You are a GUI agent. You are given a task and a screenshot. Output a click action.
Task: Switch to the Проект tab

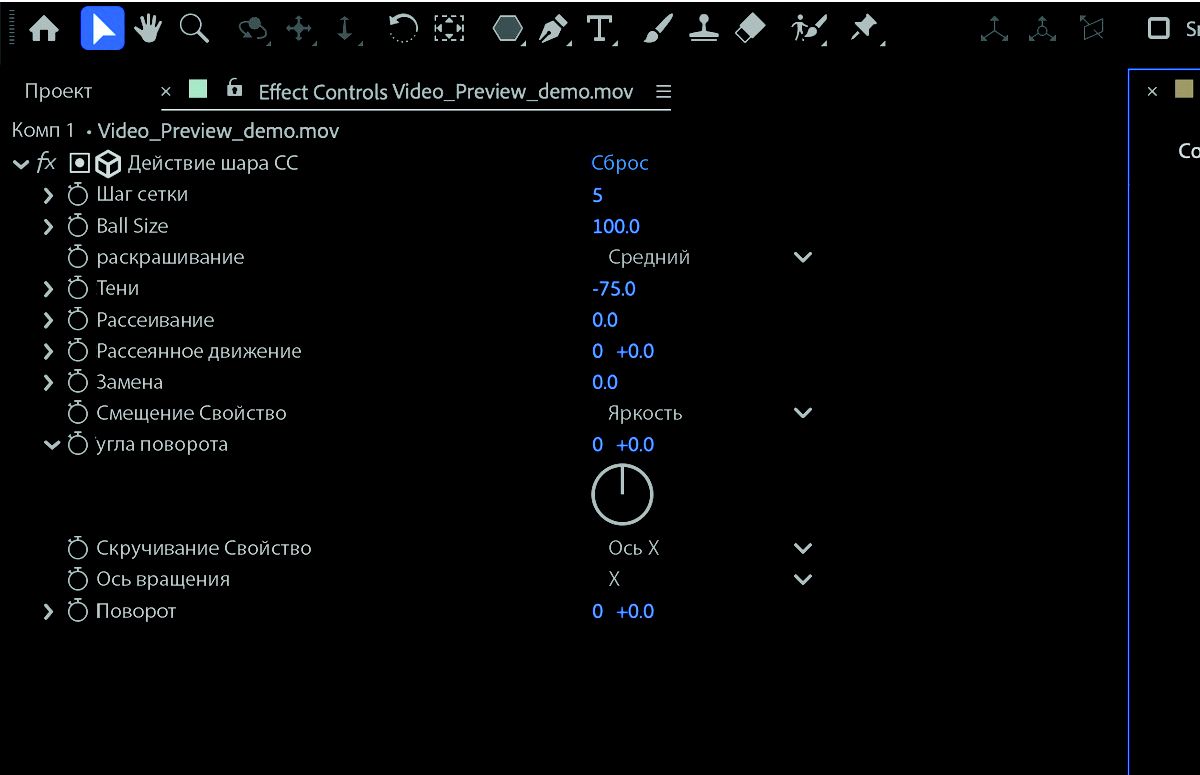(58, 91)
